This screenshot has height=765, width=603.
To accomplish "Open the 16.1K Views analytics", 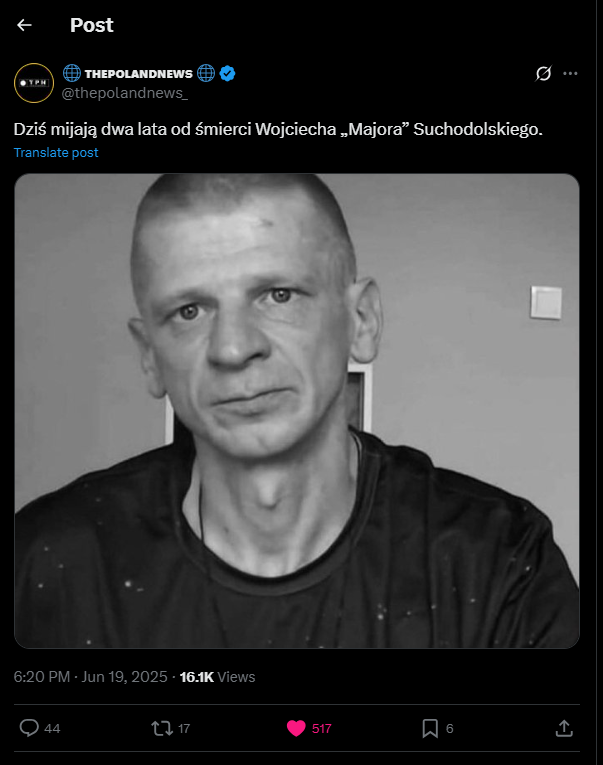I will [217, 677].
